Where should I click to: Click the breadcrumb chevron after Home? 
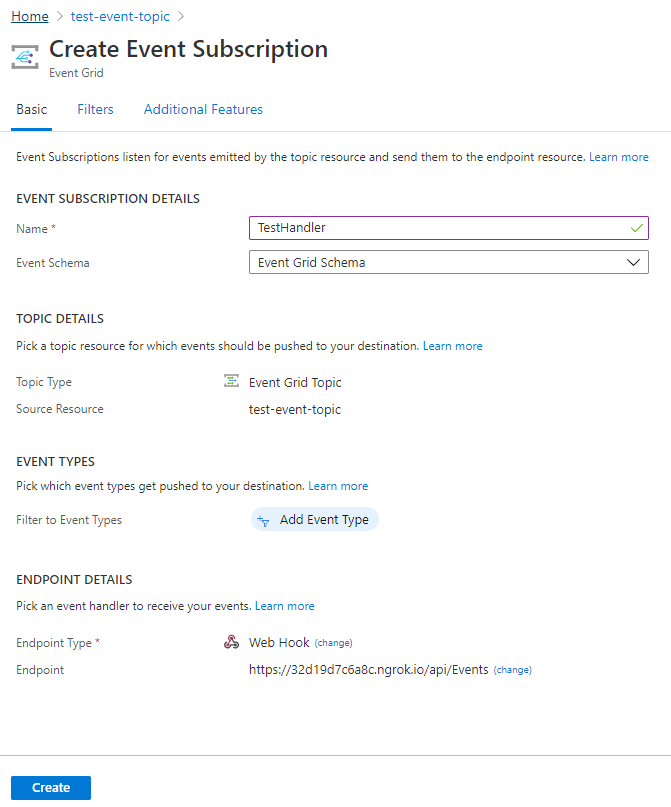(60, 16)
